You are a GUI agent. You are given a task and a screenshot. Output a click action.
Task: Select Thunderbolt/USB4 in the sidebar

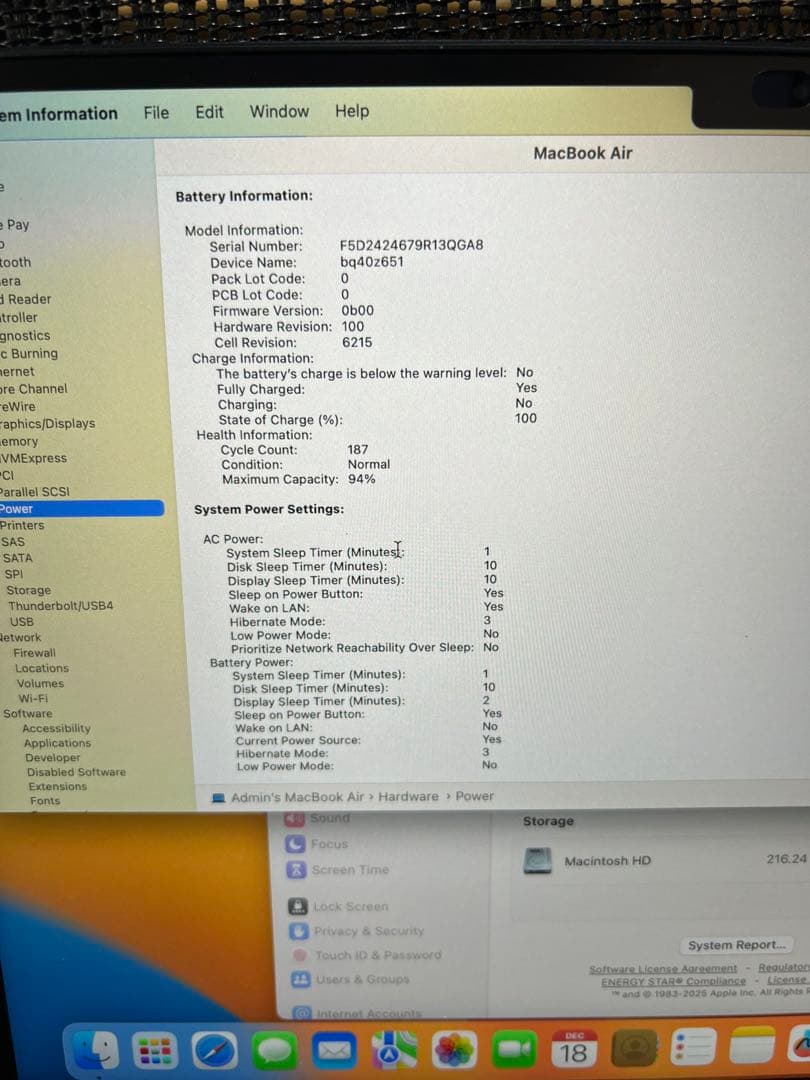tap(58, 605)
